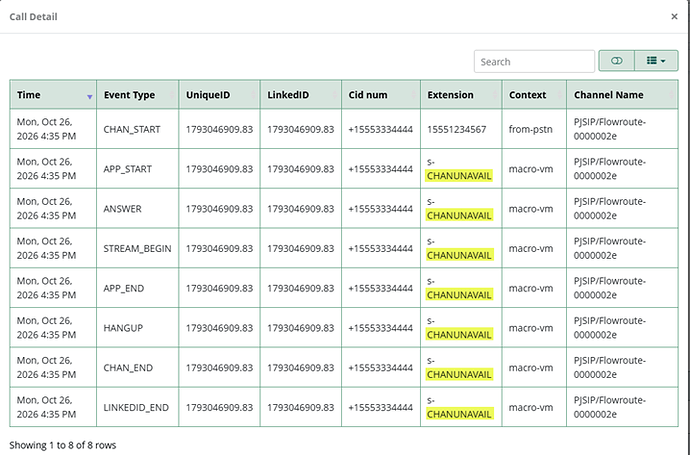Viewport: 690px width, 455px height.
Task: Click the Call Detail dialog title
Action: (x=33, y=17)
